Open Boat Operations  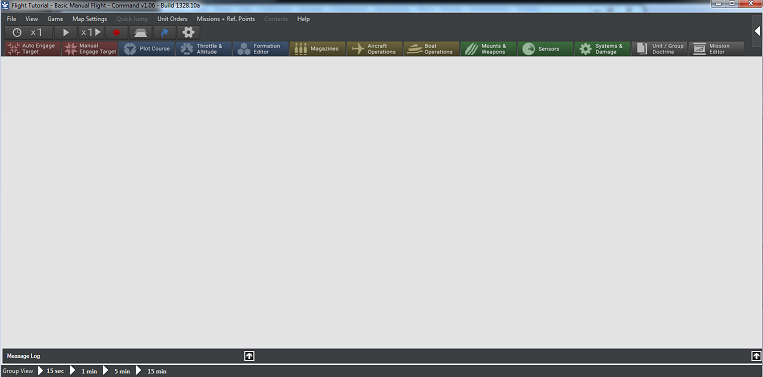tap(432, 49)
